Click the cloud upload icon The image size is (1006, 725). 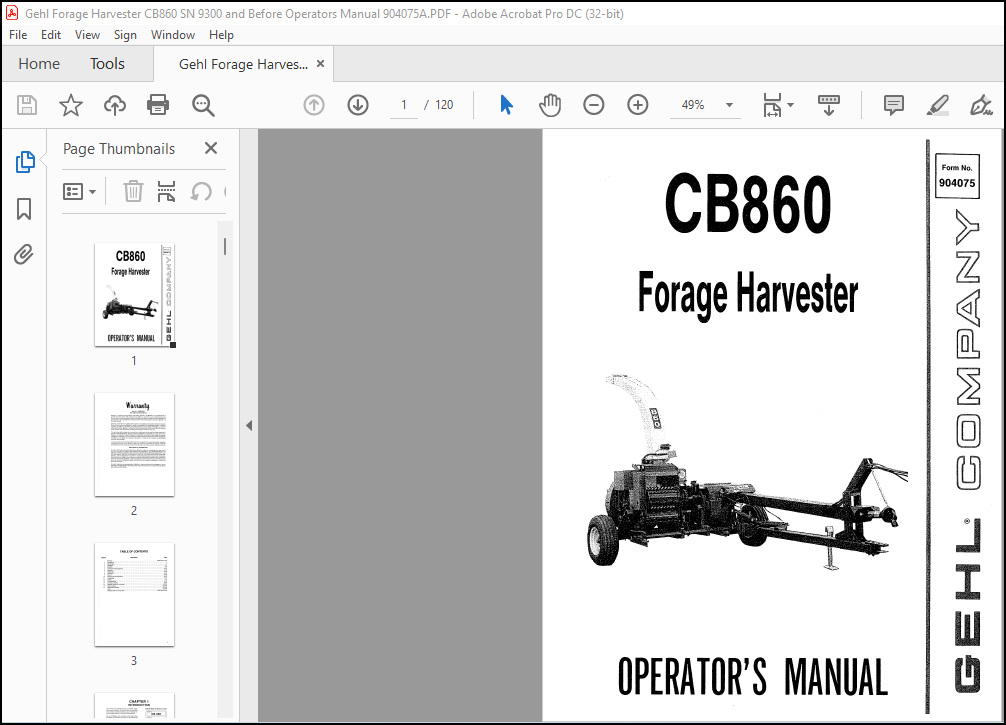[115, 105]
